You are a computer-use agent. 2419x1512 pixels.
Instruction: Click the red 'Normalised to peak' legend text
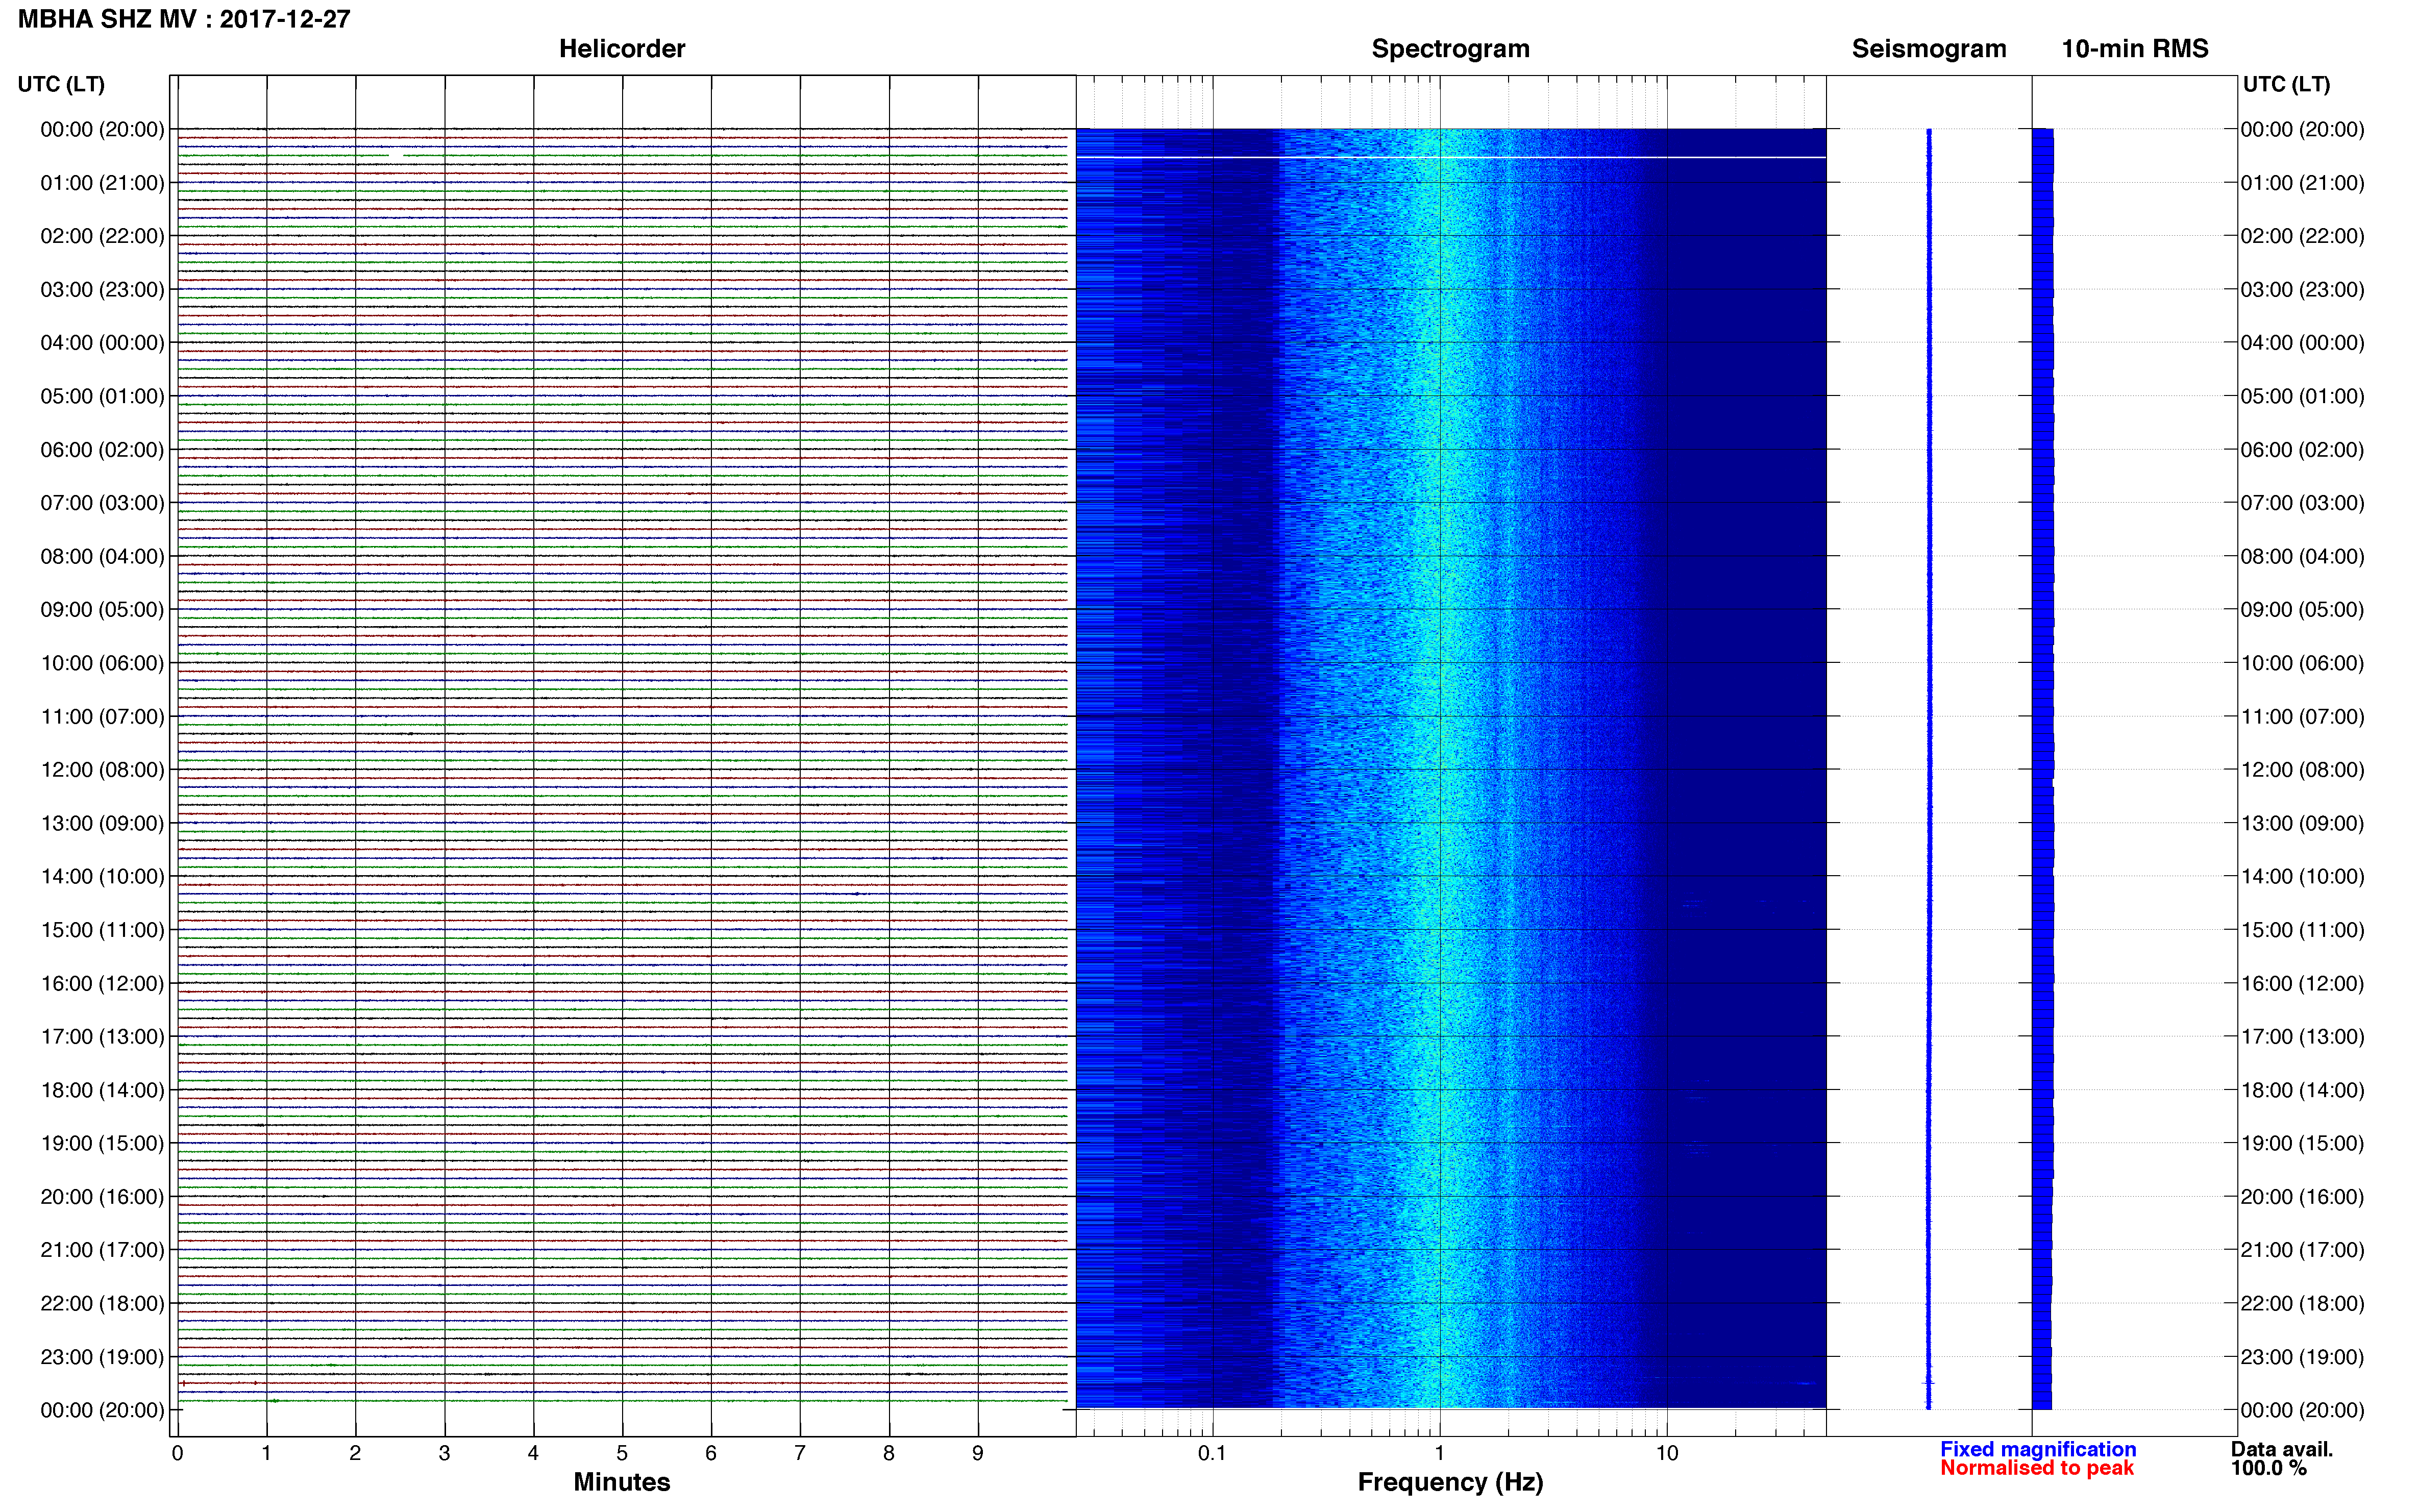[2037, 1468]
